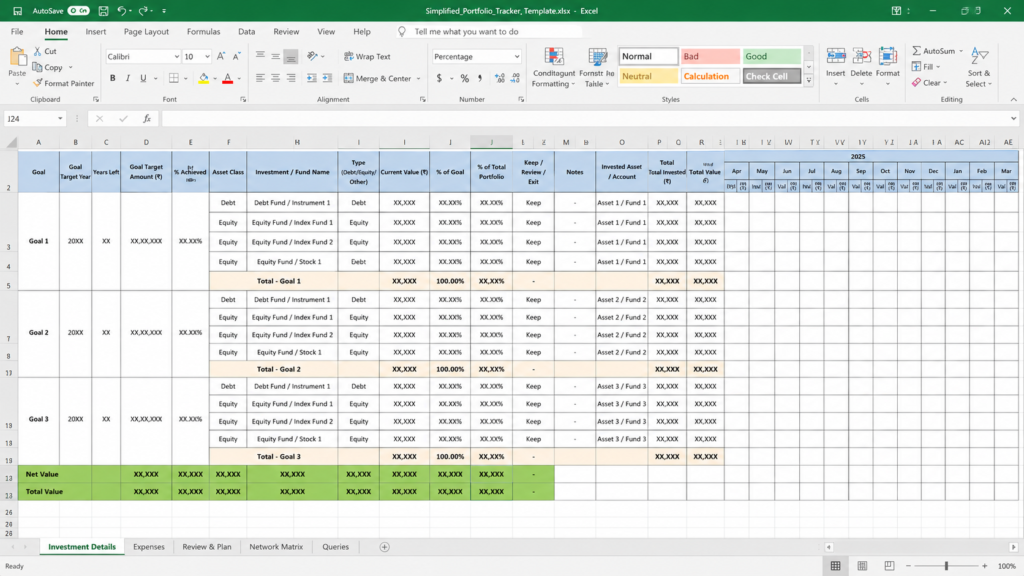Click the Save icon in title bar
1024x576 pixels.
point(103,10)
